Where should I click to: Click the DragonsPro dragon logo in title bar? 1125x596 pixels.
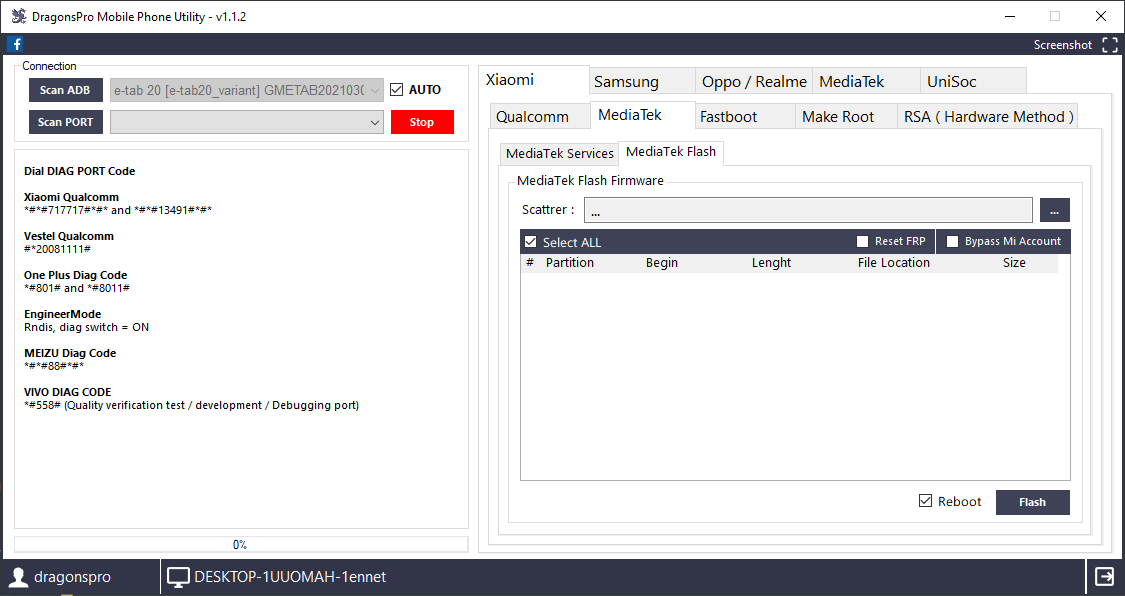[18, 16]
